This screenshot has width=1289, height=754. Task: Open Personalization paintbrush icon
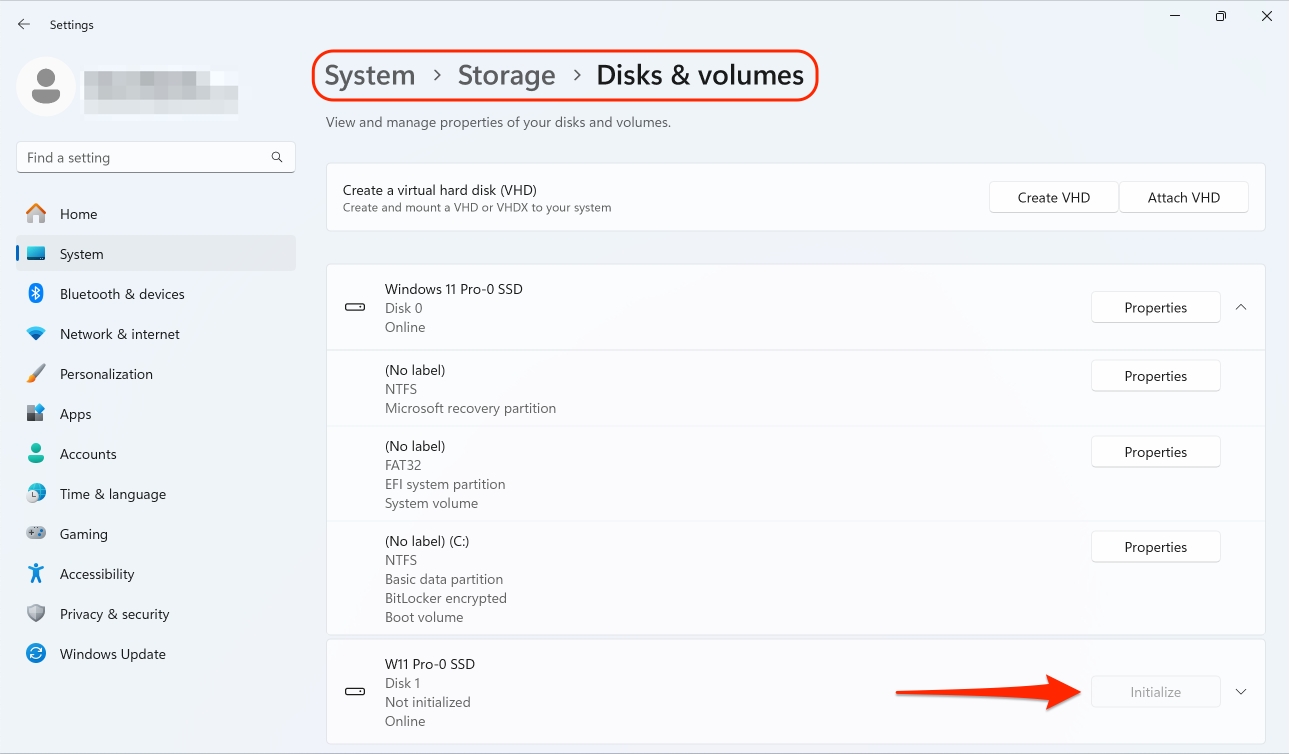tap(36, 374)
